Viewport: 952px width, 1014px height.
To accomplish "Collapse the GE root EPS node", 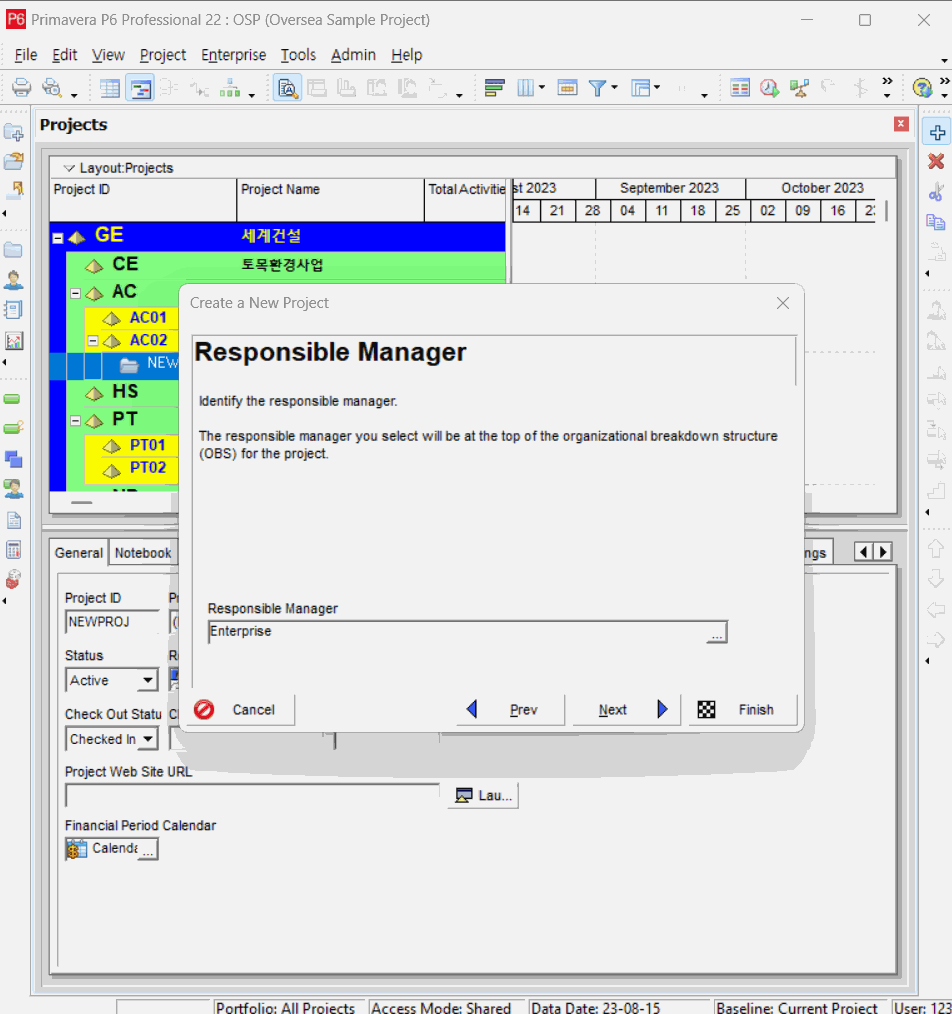I will pos(58,238).
